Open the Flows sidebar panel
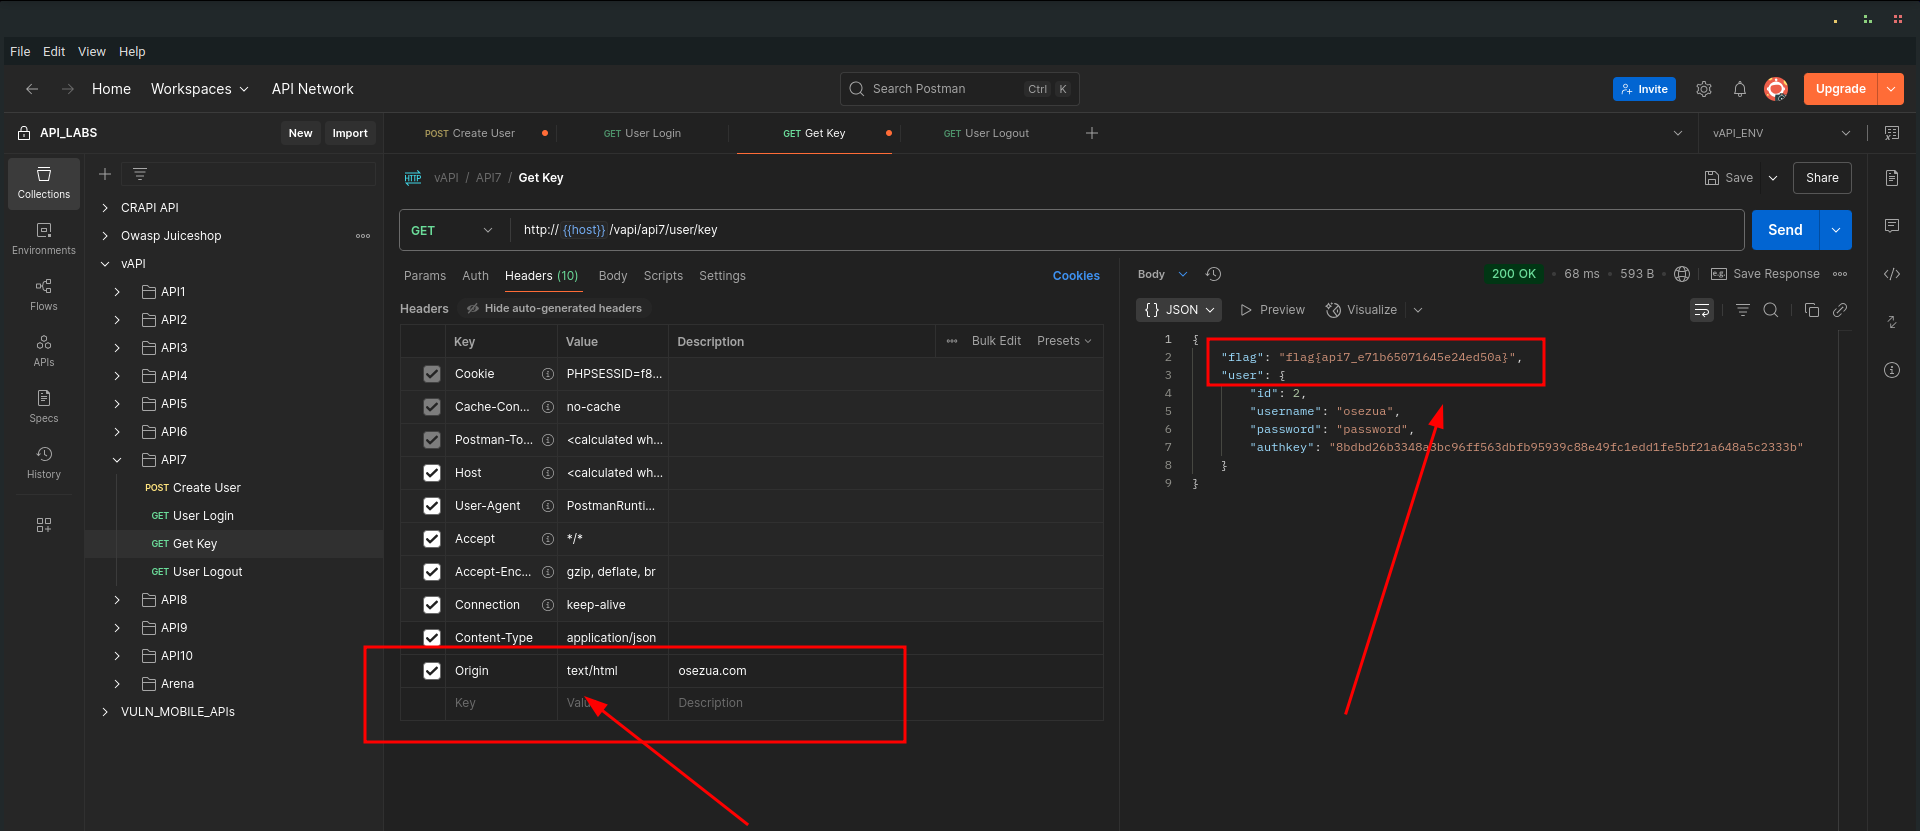The image size is (1920, 831). click(44, 295)
